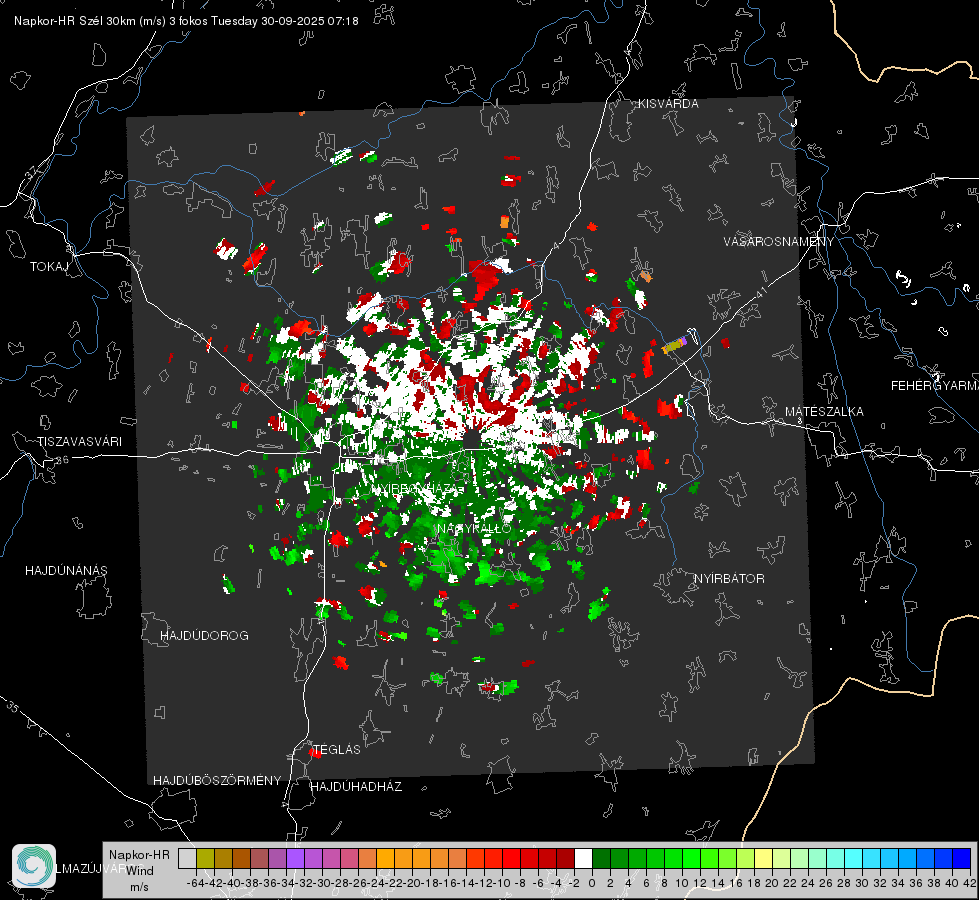Click the white zero-velocity legend swatch

583,858
